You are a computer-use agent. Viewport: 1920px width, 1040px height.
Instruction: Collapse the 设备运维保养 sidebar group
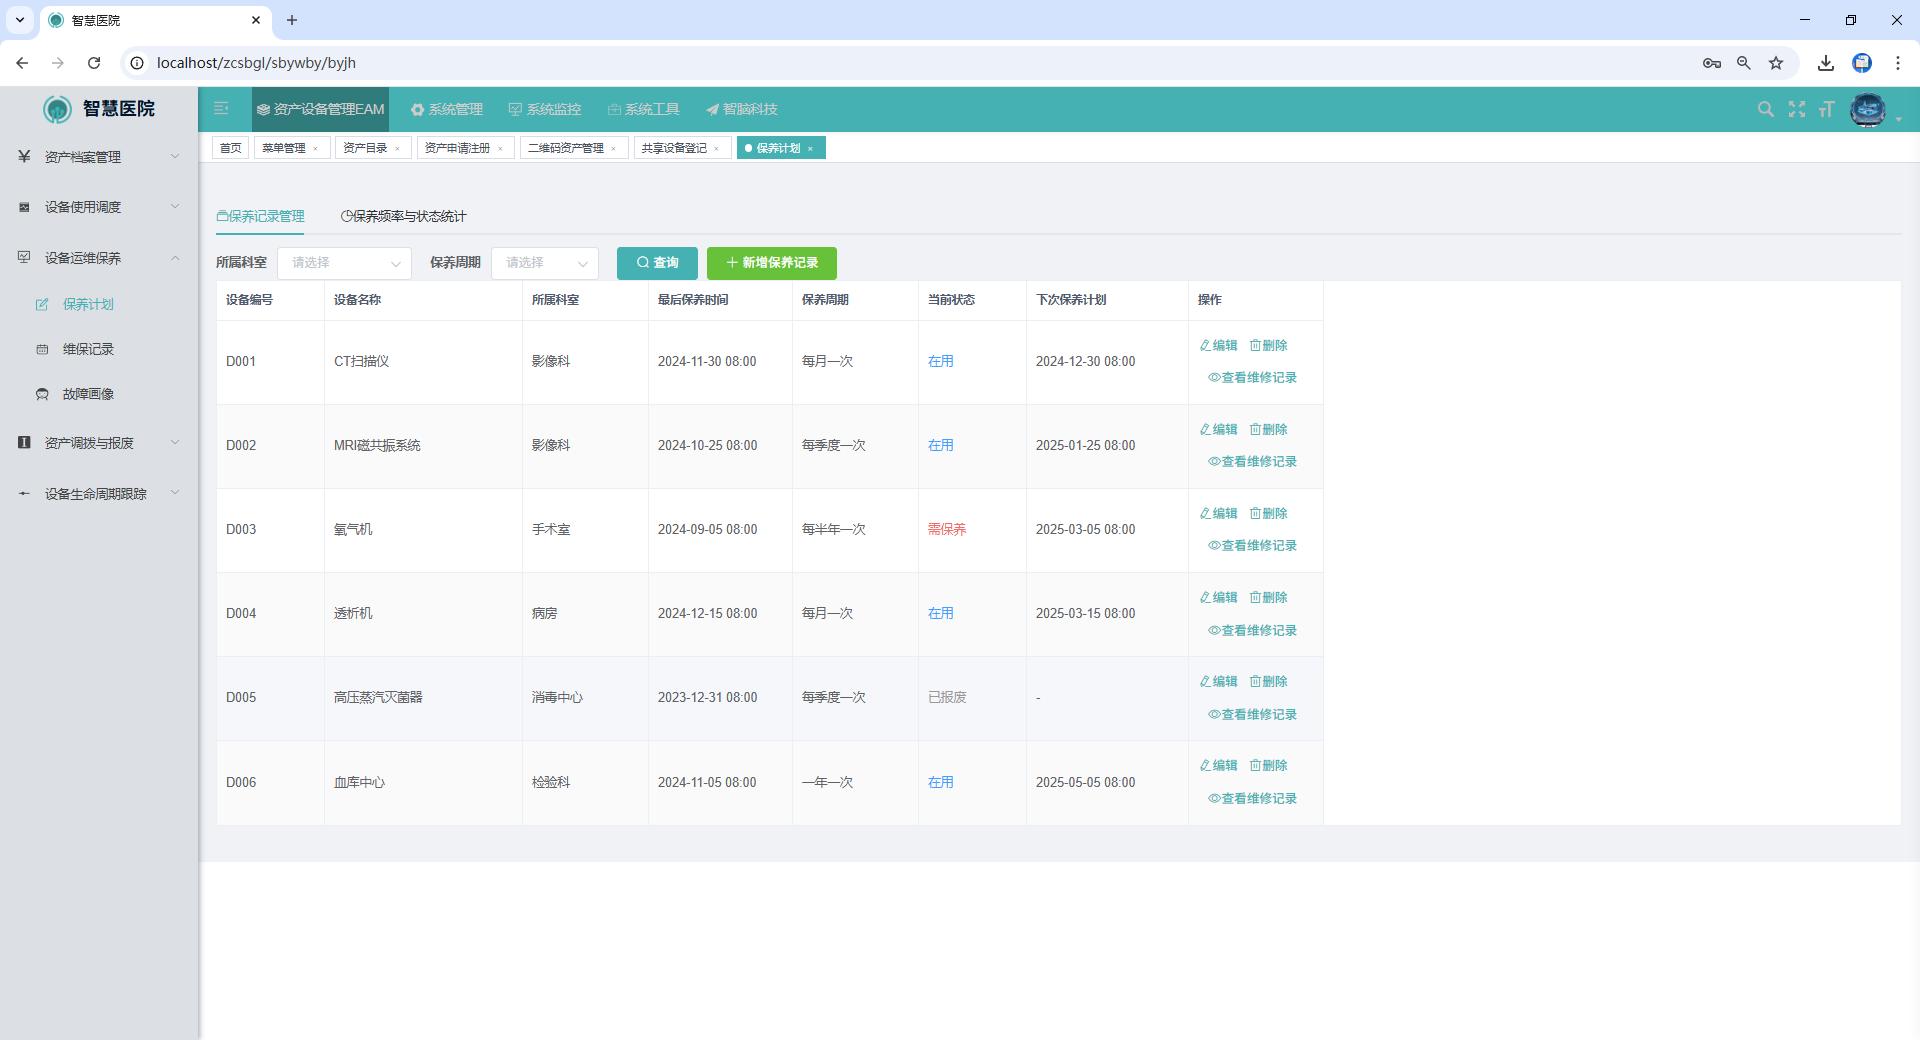click(98, 258)
